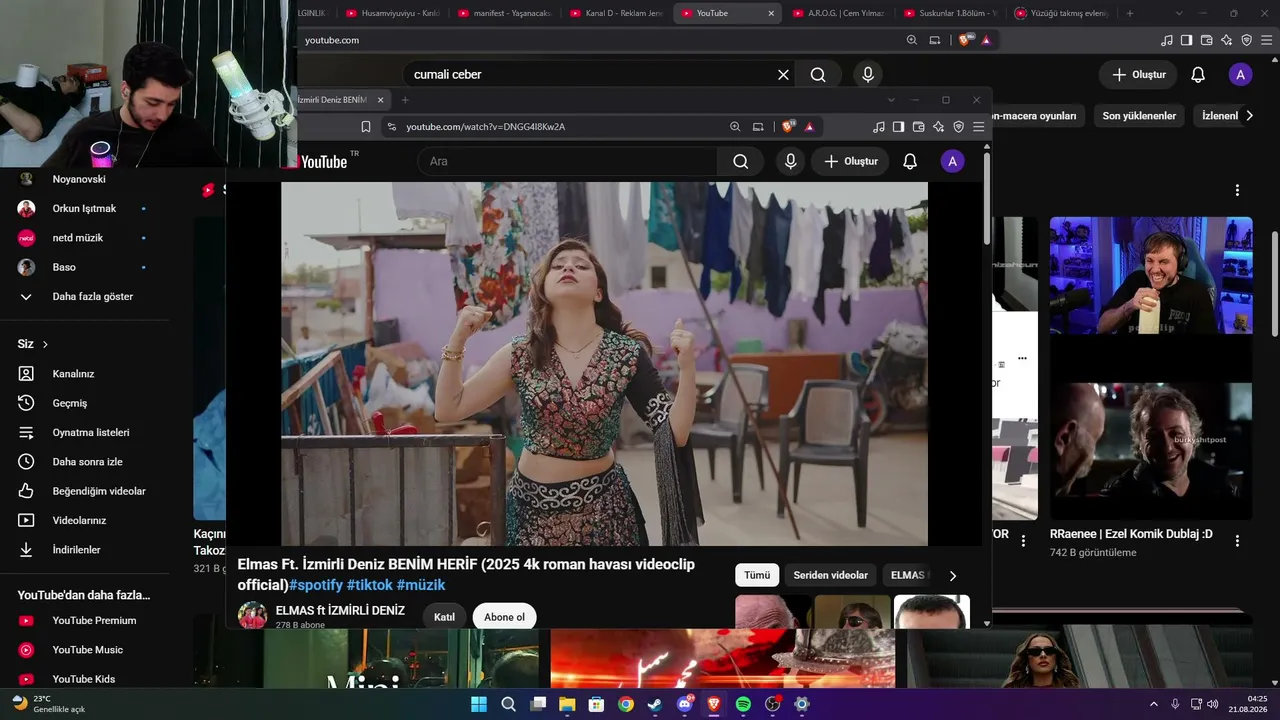Close the active 'YouTube' tab in back window
The height and width of the screenshot is (720, 1280).
[771, 13]
